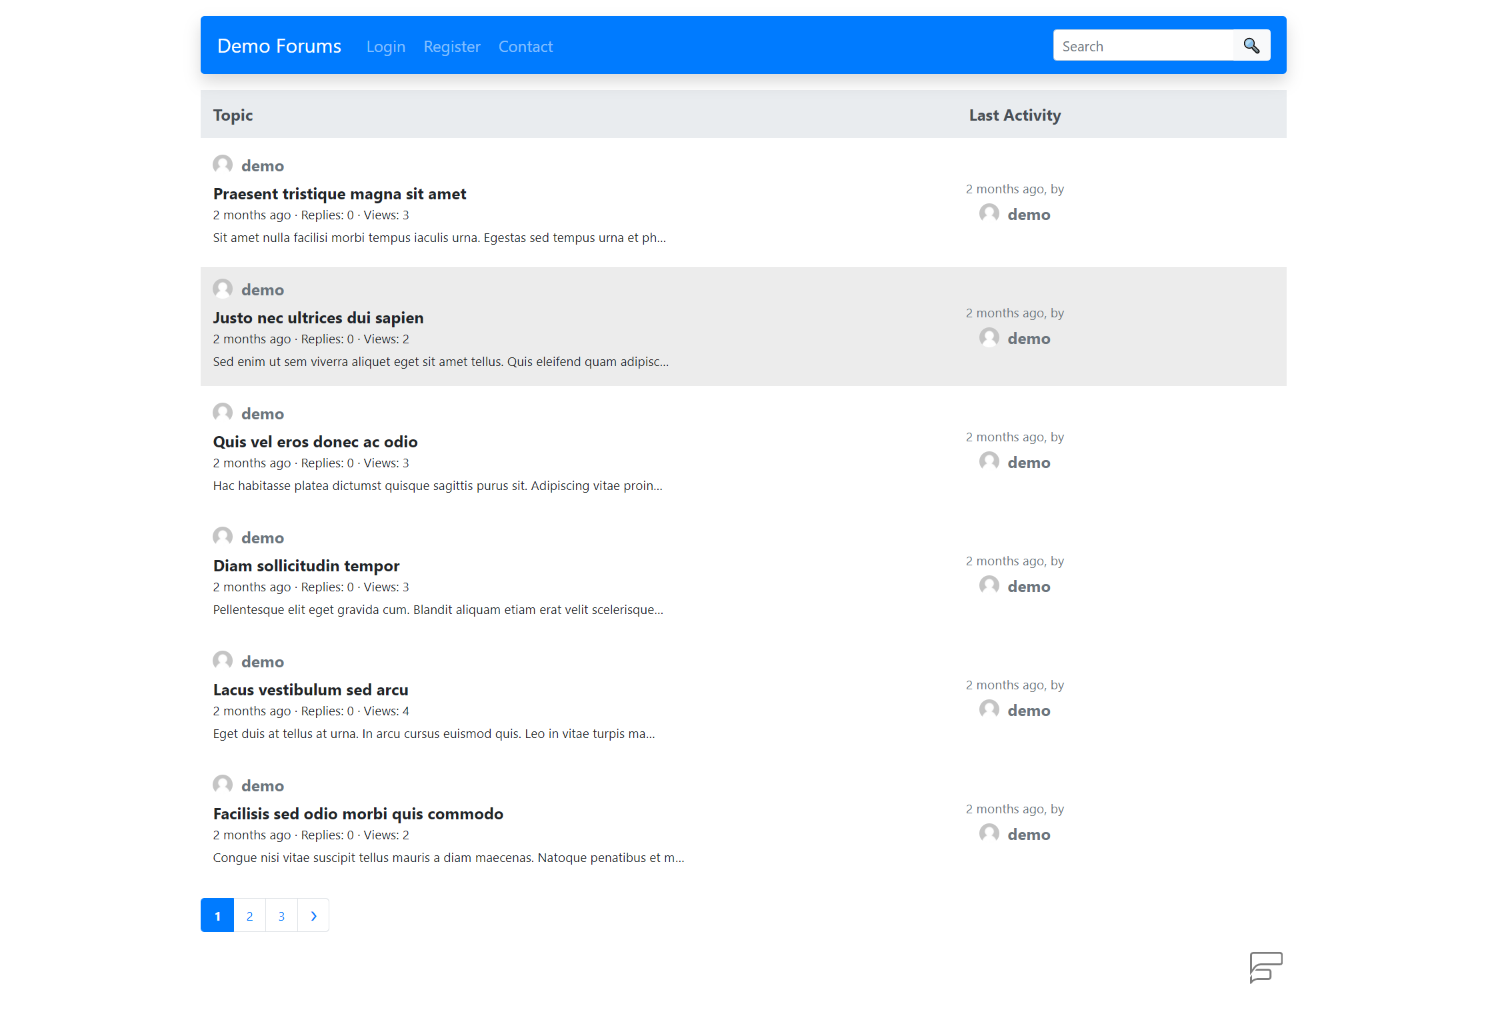
Task: Click the Last Activity column header
Action: point(1015,115)
